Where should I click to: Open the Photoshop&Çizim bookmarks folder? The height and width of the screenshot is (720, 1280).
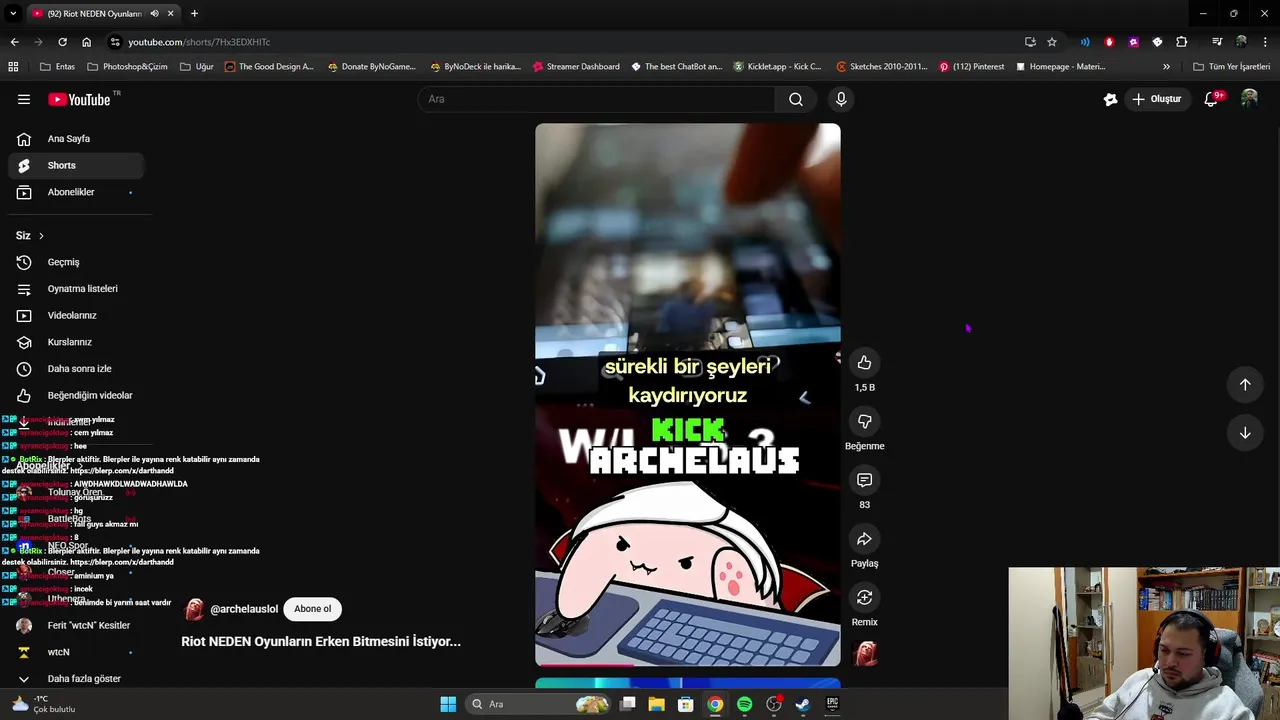(x=127, y=67)
